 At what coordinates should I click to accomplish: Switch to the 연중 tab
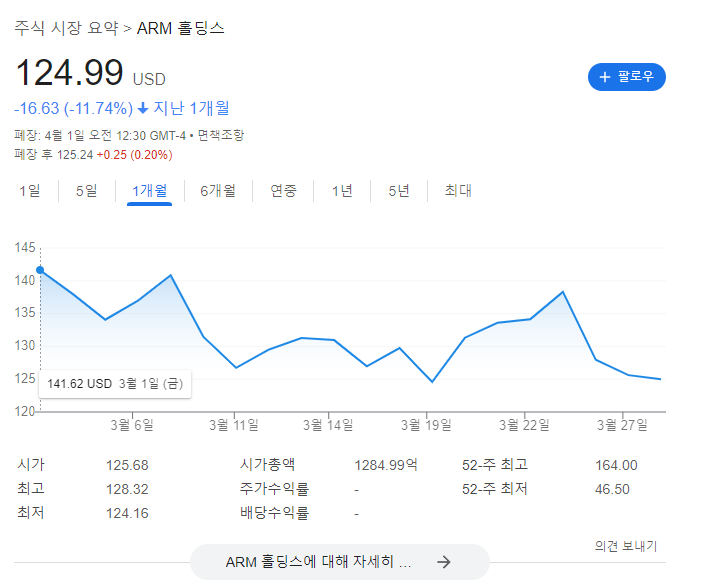point(283,191)
